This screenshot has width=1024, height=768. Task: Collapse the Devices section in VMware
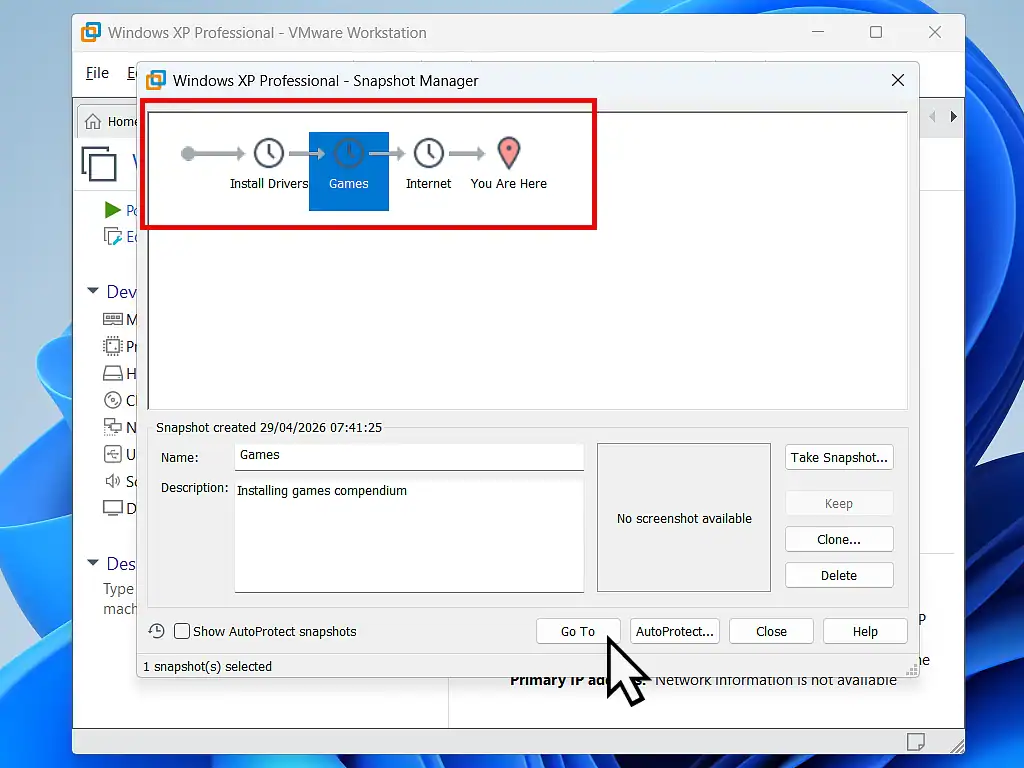tap(93, 291)
